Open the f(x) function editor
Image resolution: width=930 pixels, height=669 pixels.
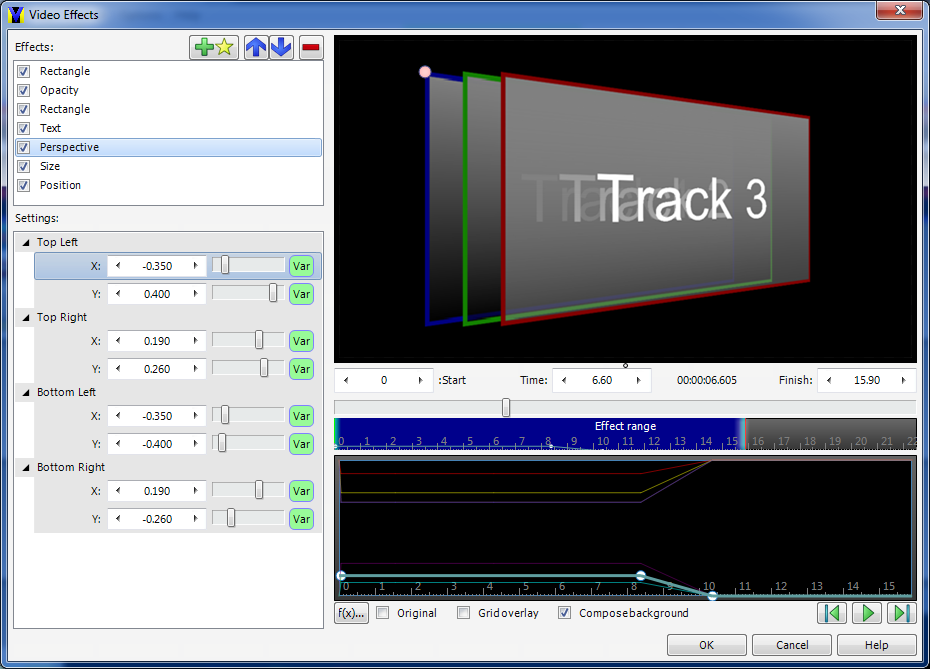[x=351, y=613]
